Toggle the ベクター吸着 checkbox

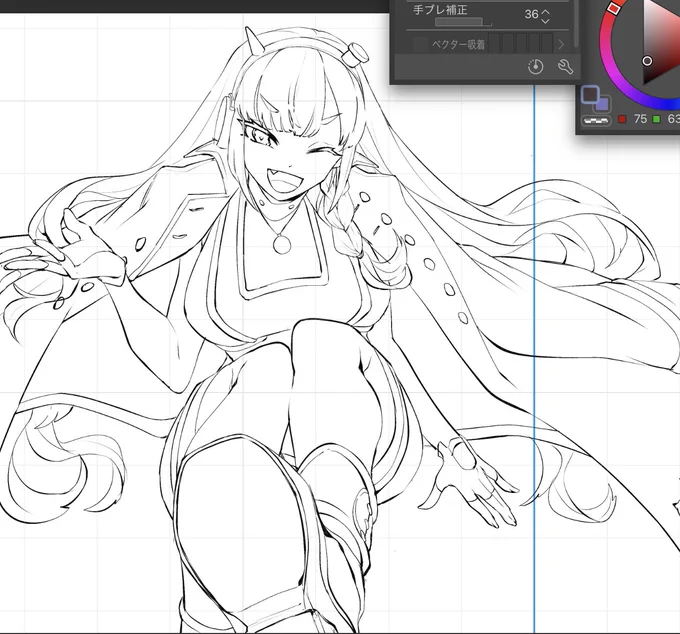[x=420, y=45]
